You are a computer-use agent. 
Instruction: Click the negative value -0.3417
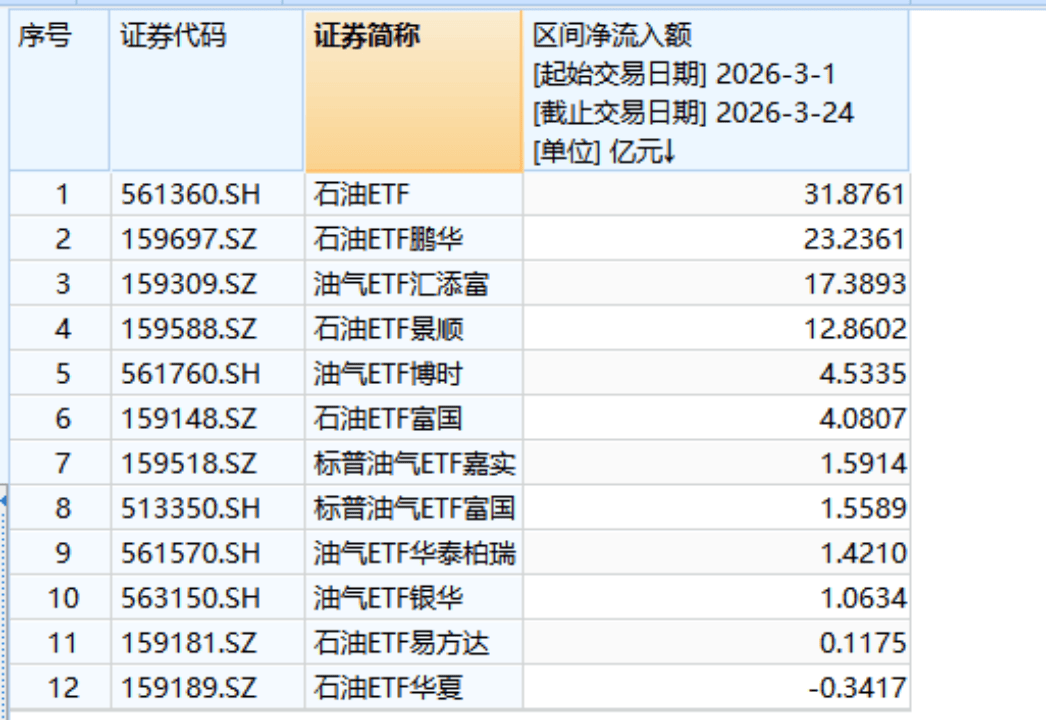tap(858, 688)
